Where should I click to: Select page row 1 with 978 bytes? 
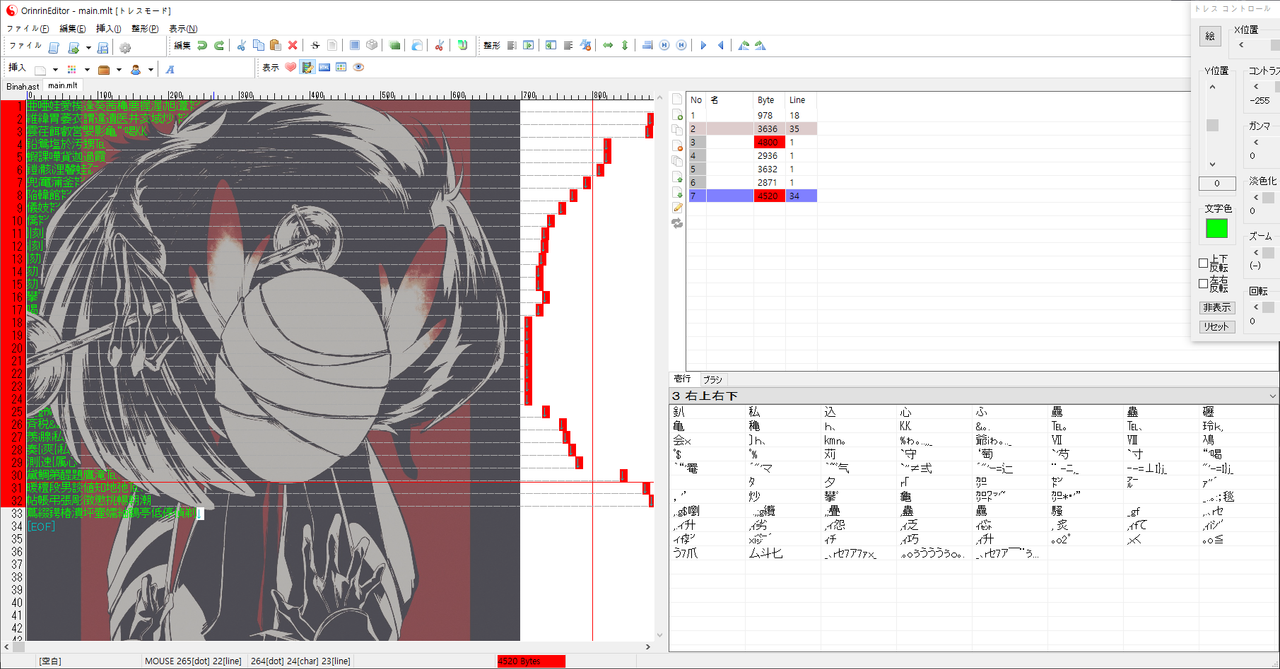coord(752,115)
